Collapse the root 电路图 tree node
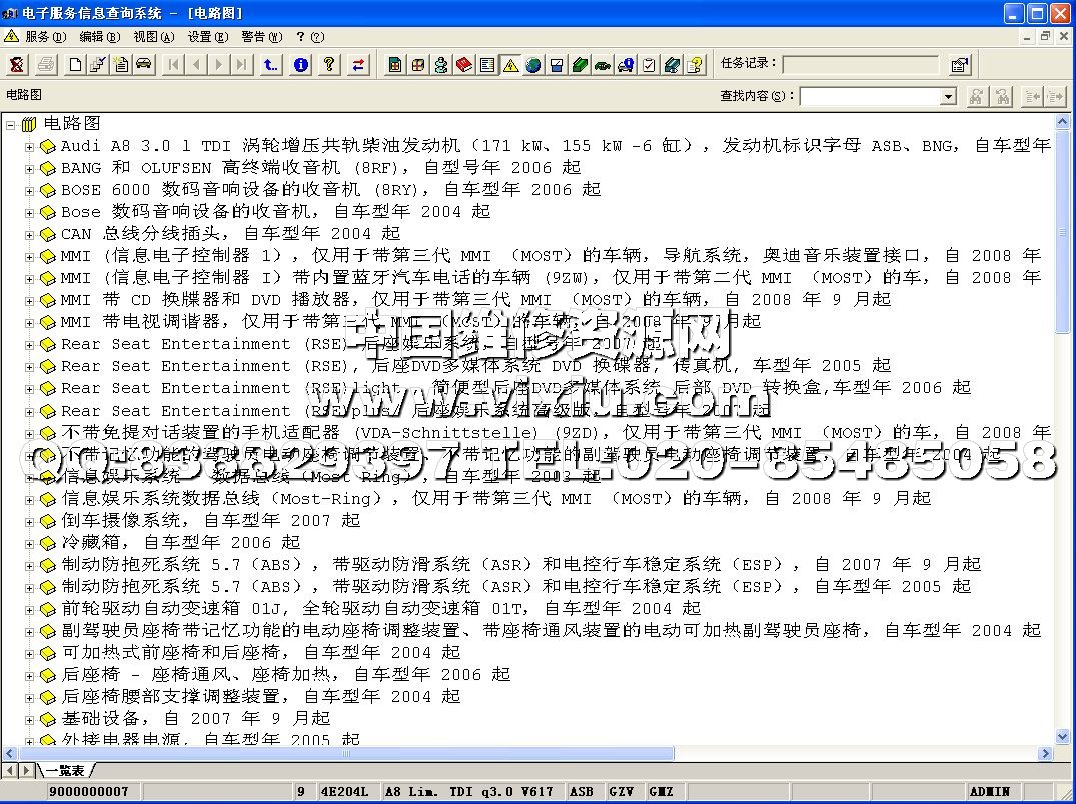The image size is (1076, 804). pos(10,125)
